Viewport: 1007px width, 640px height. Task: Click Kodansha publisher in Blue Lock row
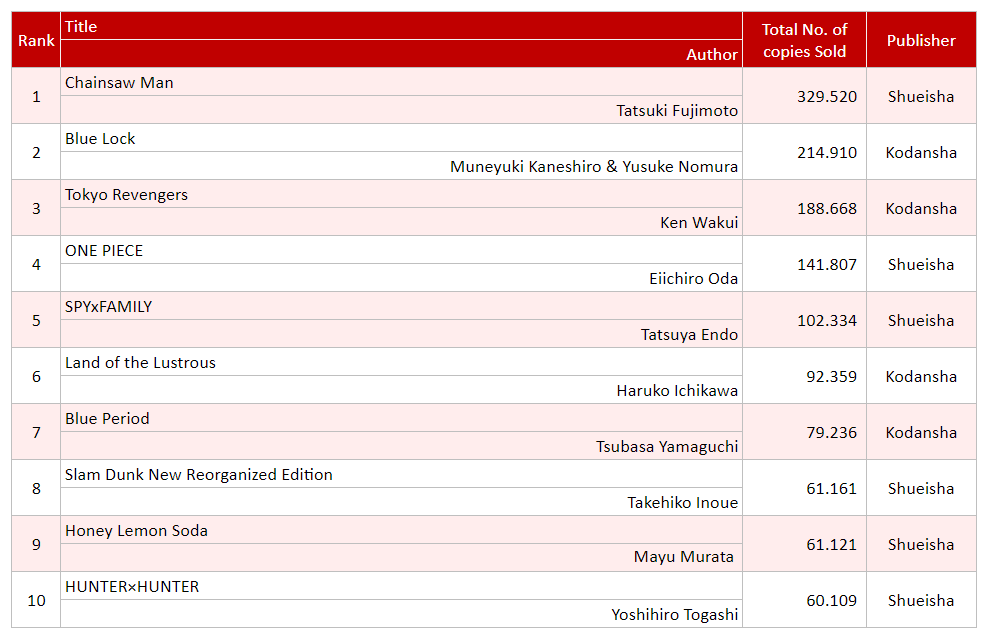(x=921, y=152)
